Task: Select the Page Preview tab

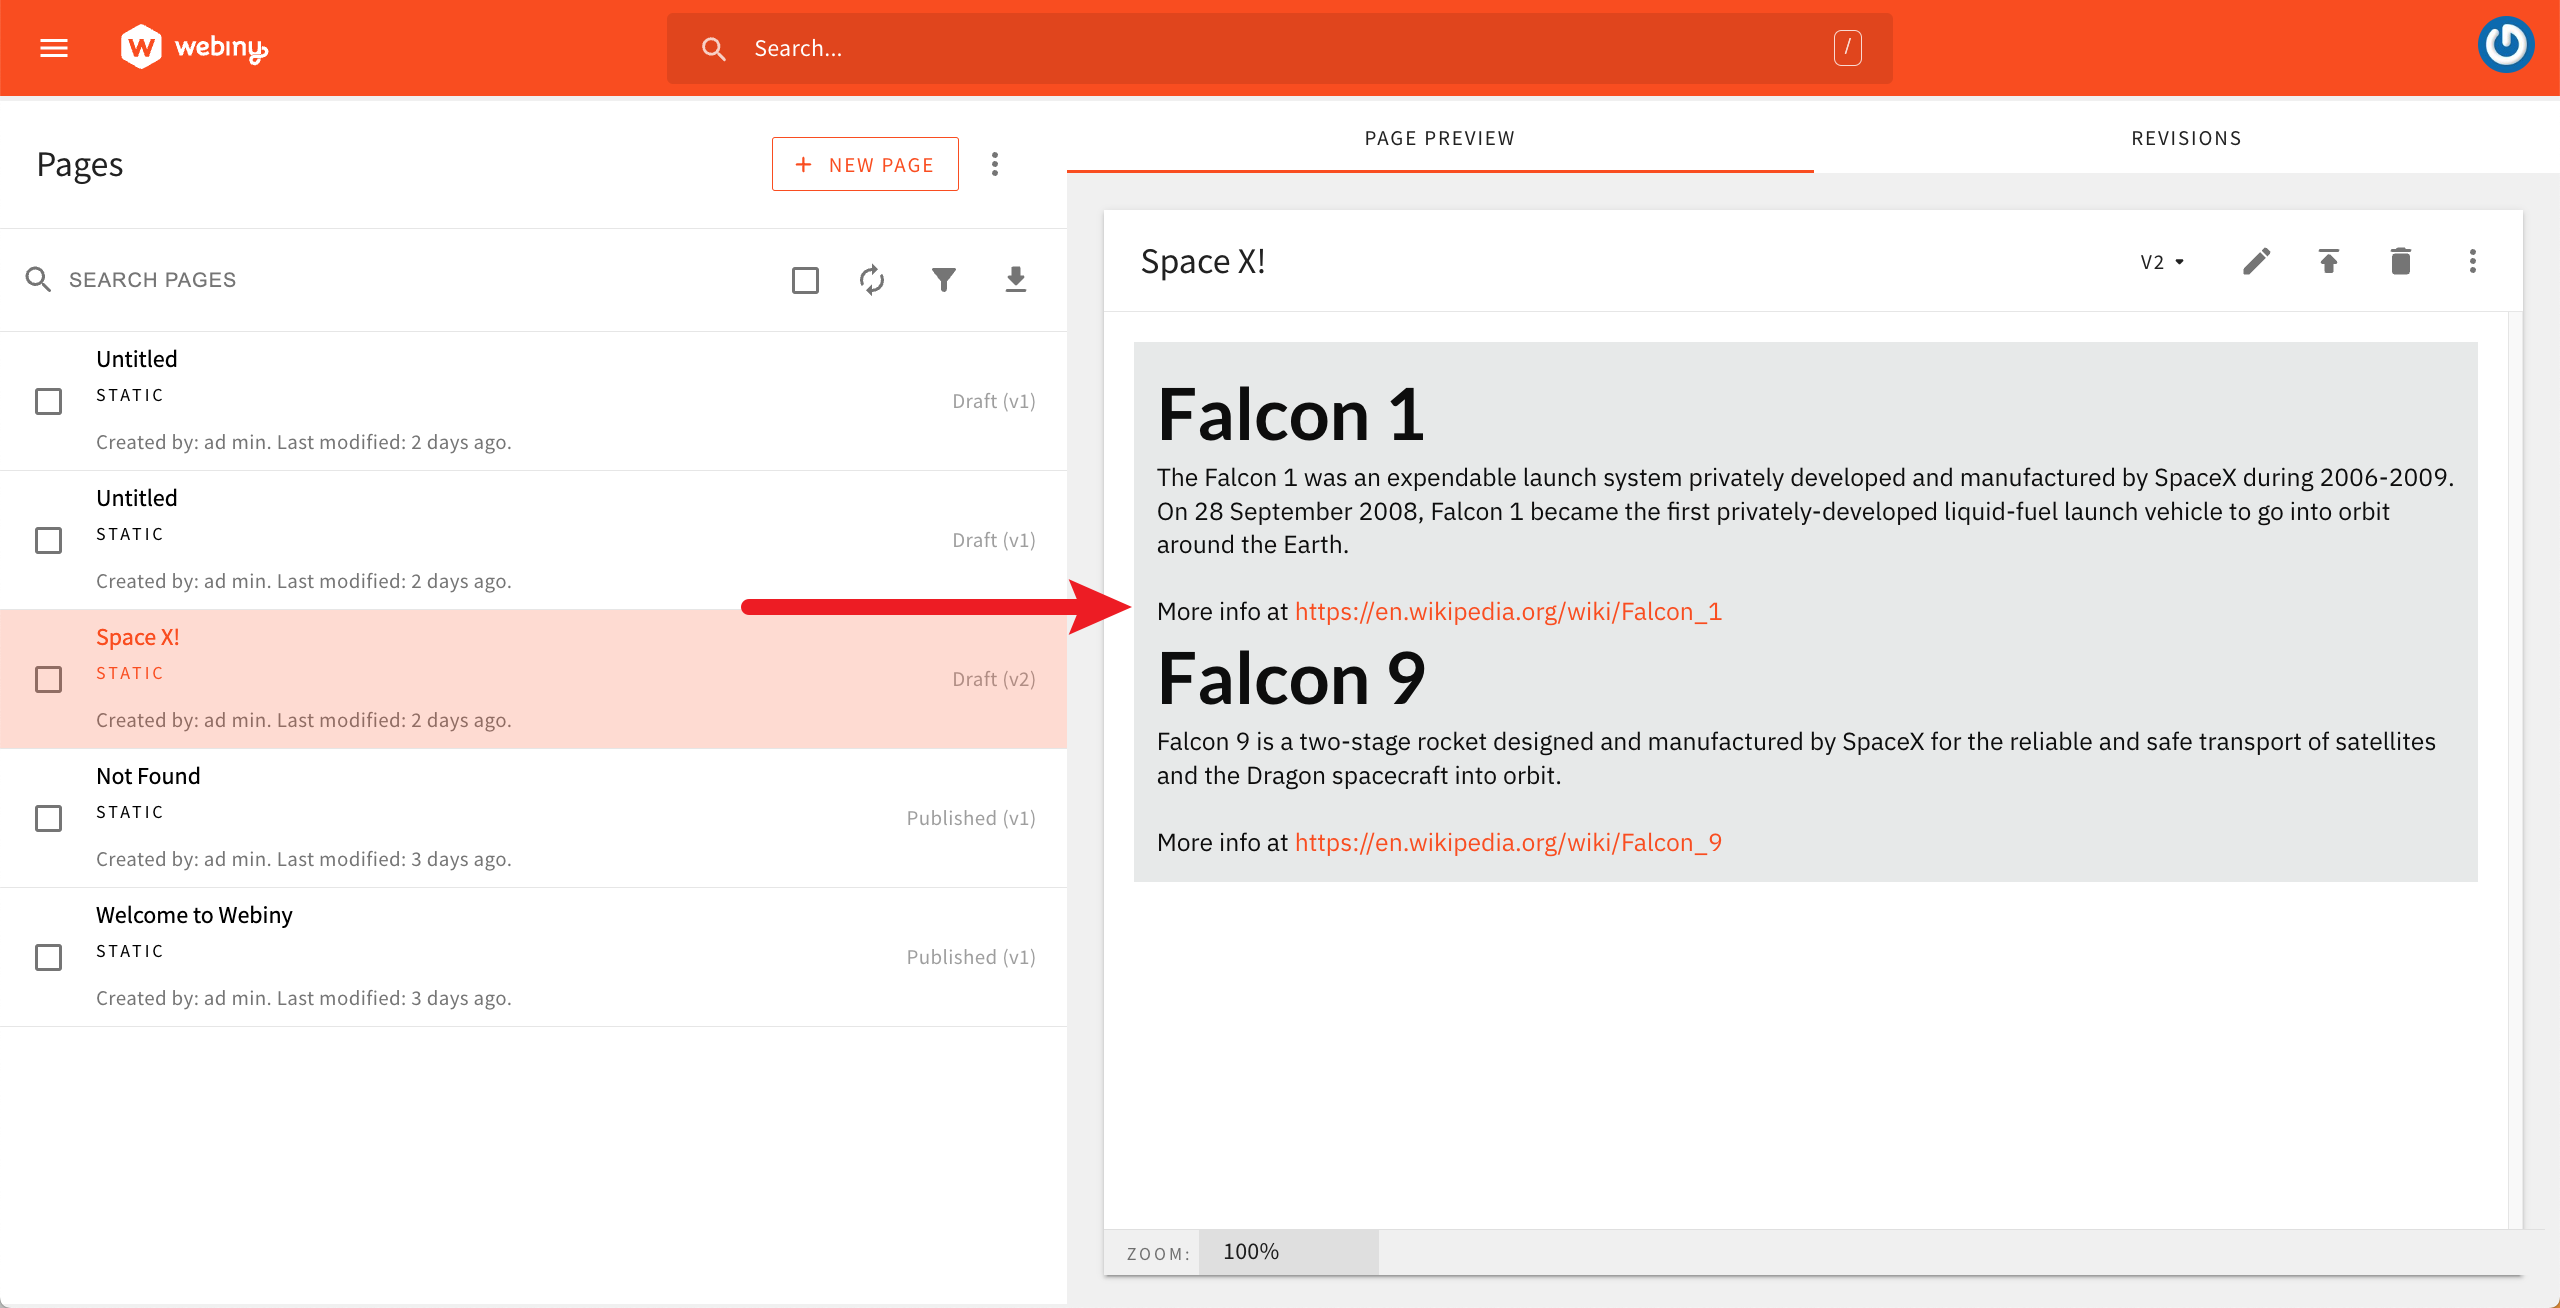Action: [x=1439, y=138]
